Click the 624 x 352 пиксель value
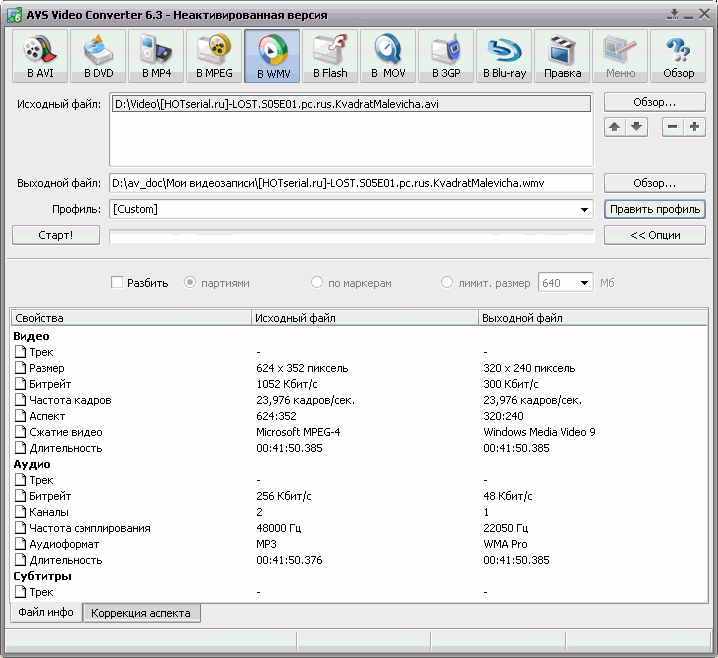Image resolution: width=718 pixels, height=658 pixels. (302, 368)
